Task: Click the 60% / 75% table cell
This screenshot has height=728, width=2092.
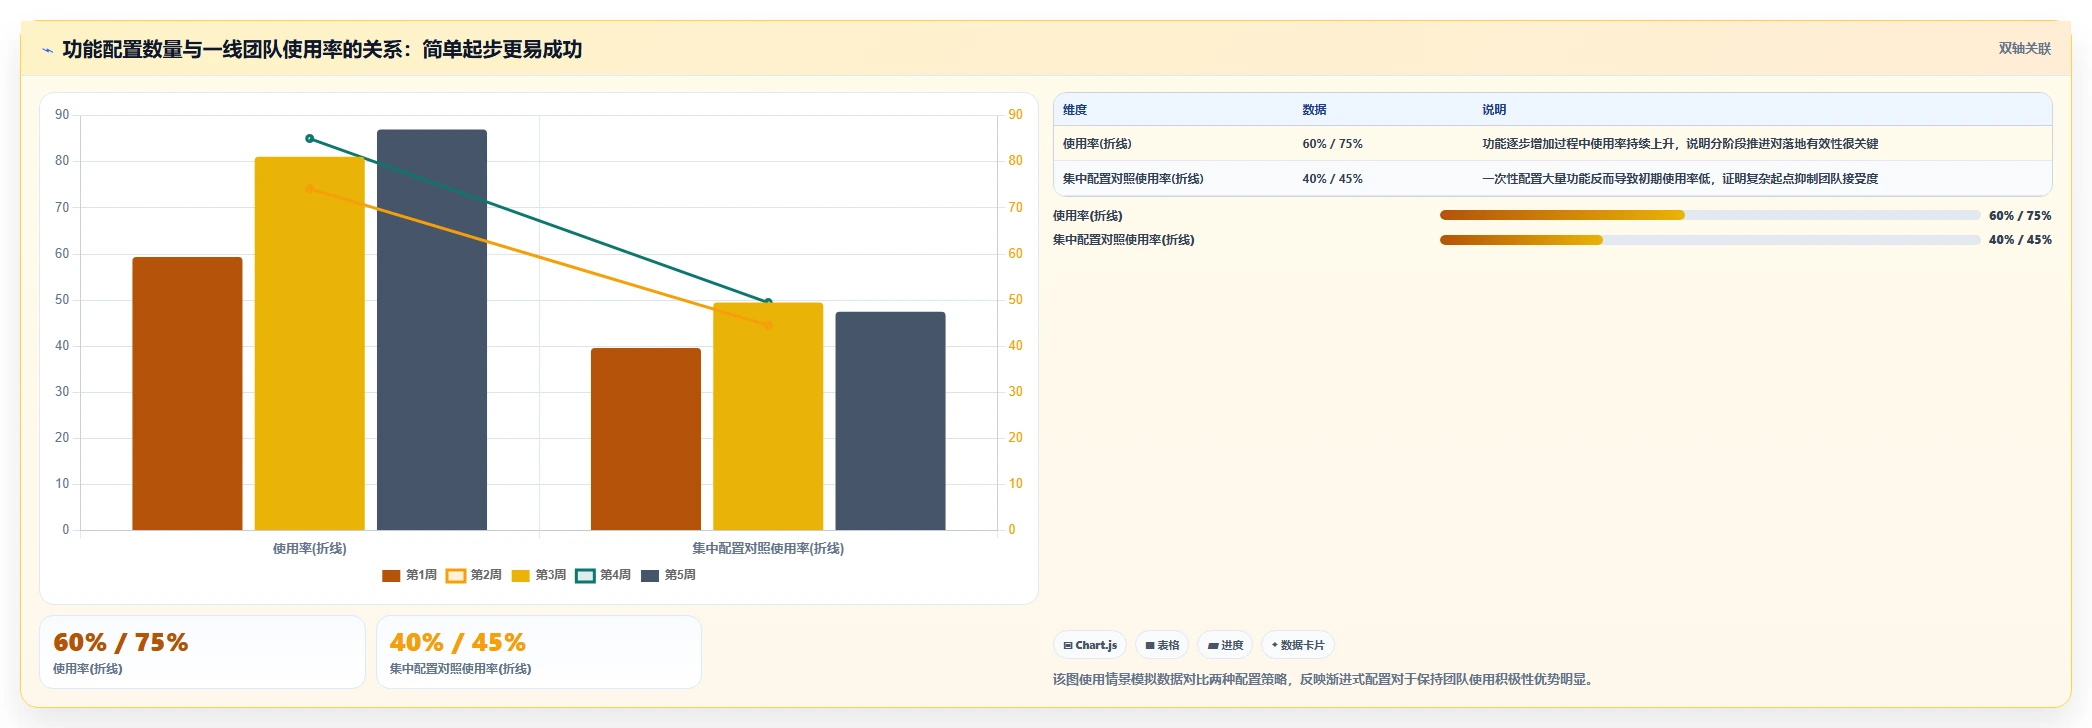Action: 1332,144
